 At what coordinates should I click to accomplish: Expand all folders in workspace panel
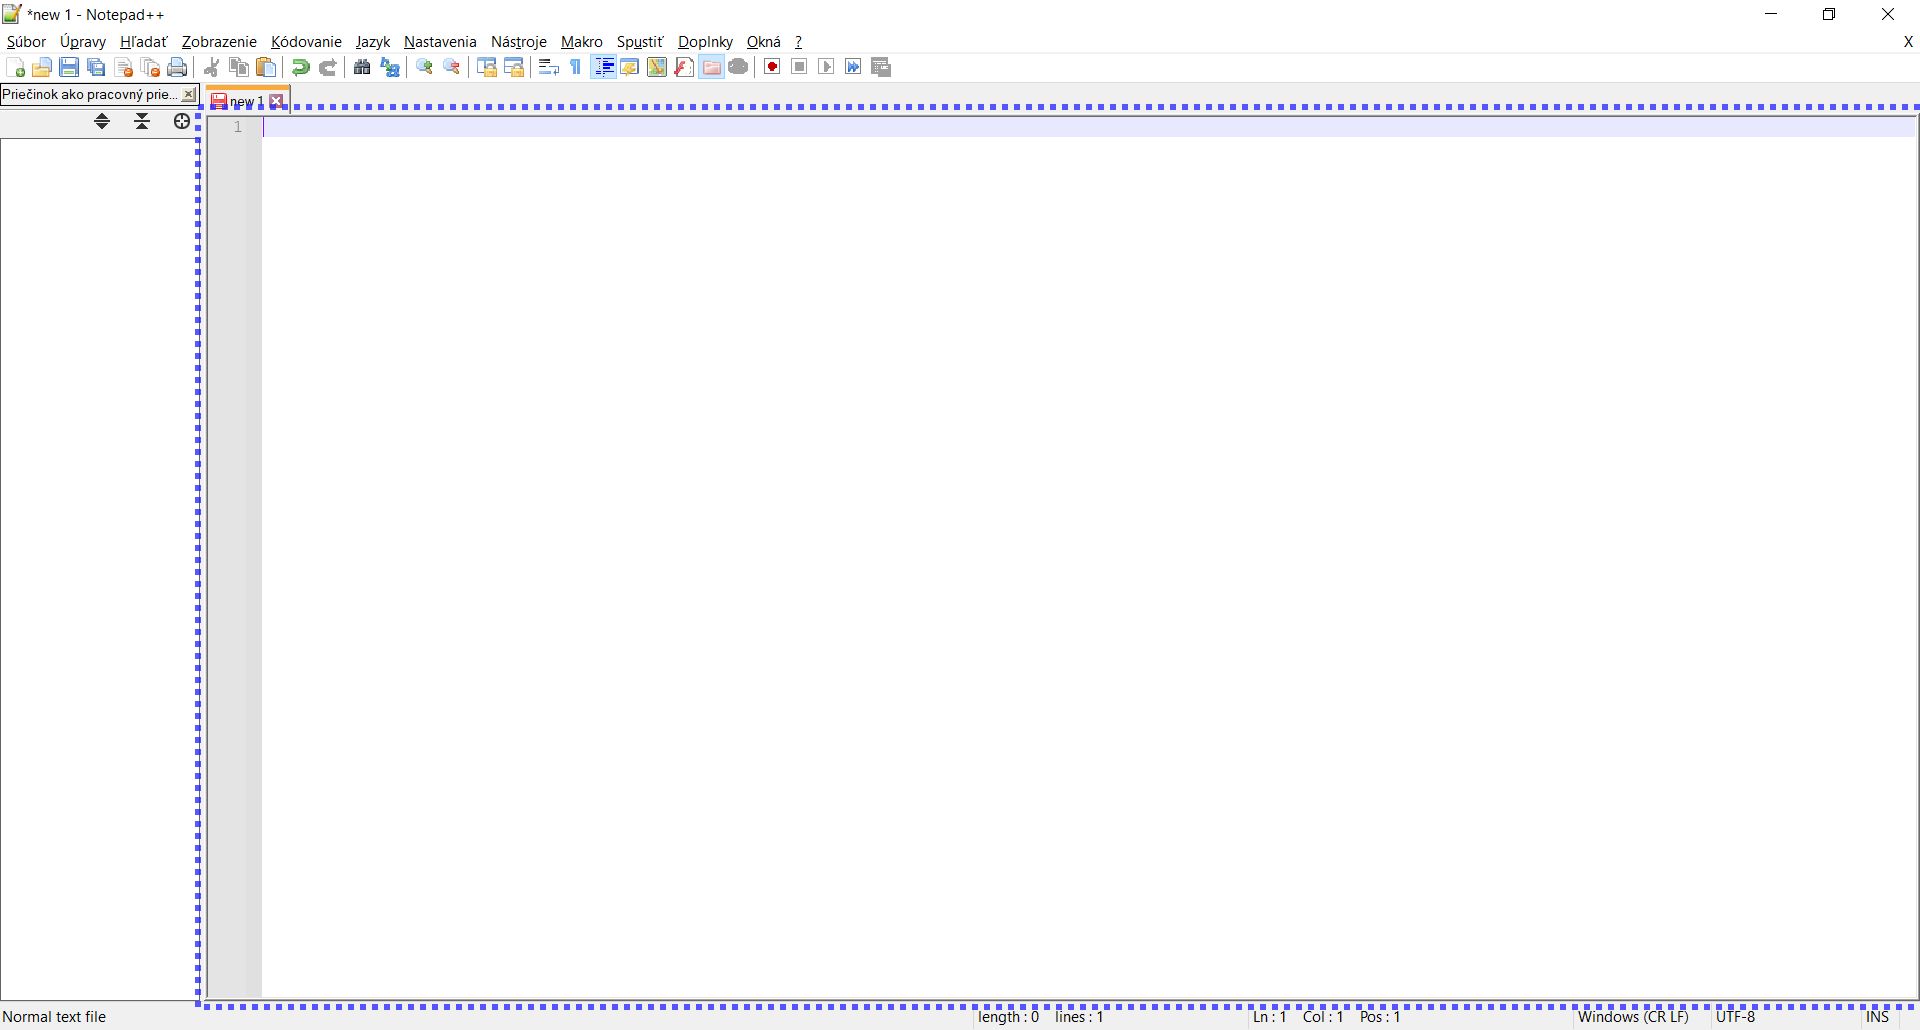click(x=102, y=121)
